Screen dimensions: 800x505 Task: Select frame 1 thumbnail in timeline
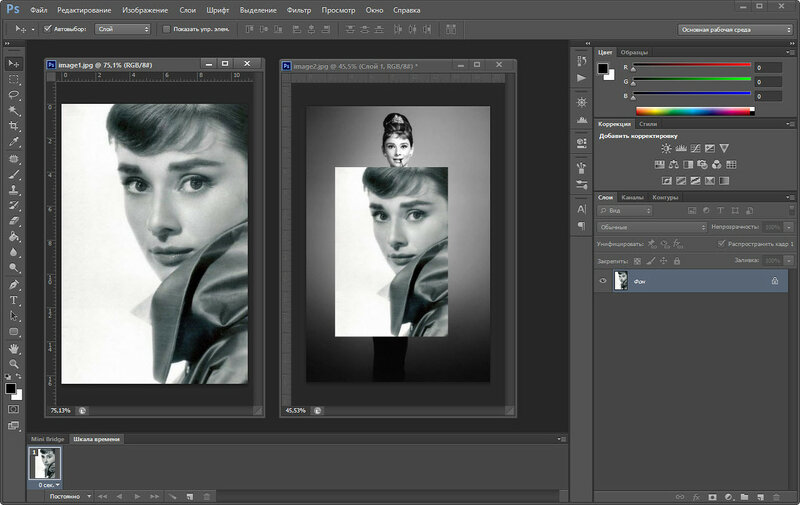point(45,463)
